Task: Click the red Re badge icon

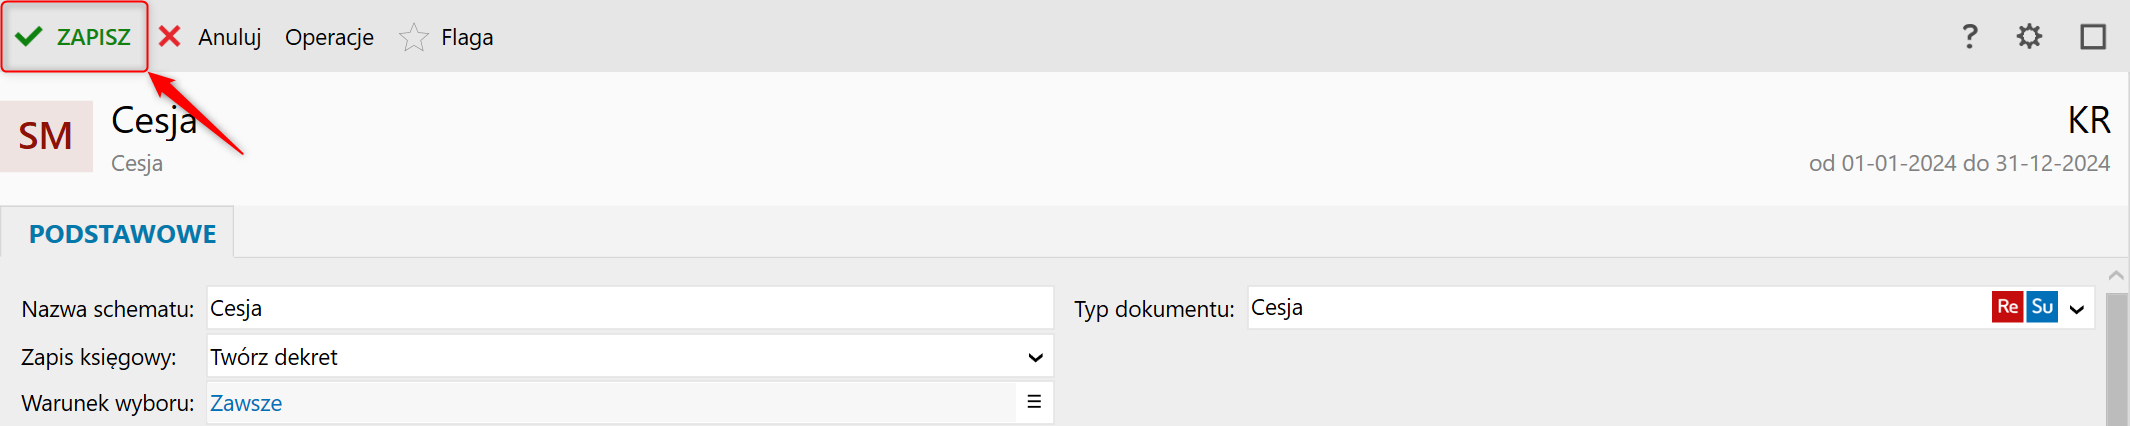Action: [x=2007, y=307]
